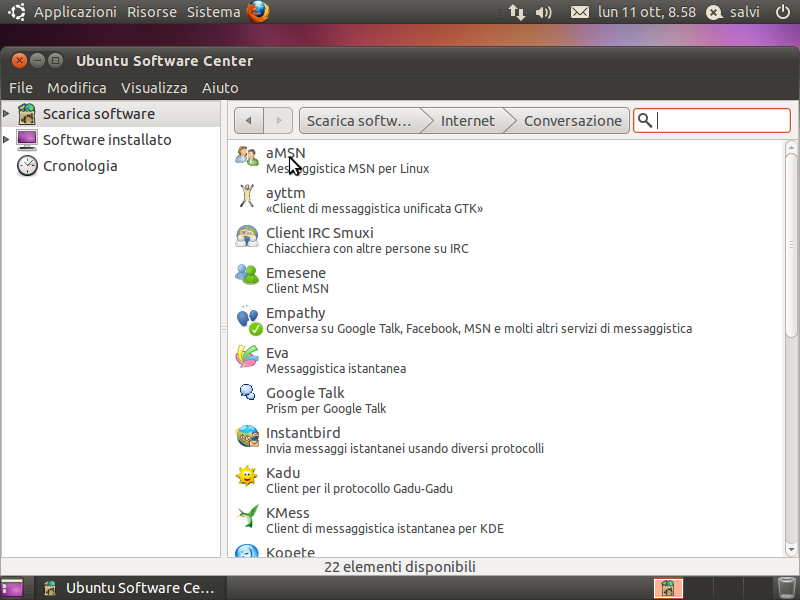
Task: Open the date and time 'lun 11 ott, 8.58'
Action: point(647,12)
